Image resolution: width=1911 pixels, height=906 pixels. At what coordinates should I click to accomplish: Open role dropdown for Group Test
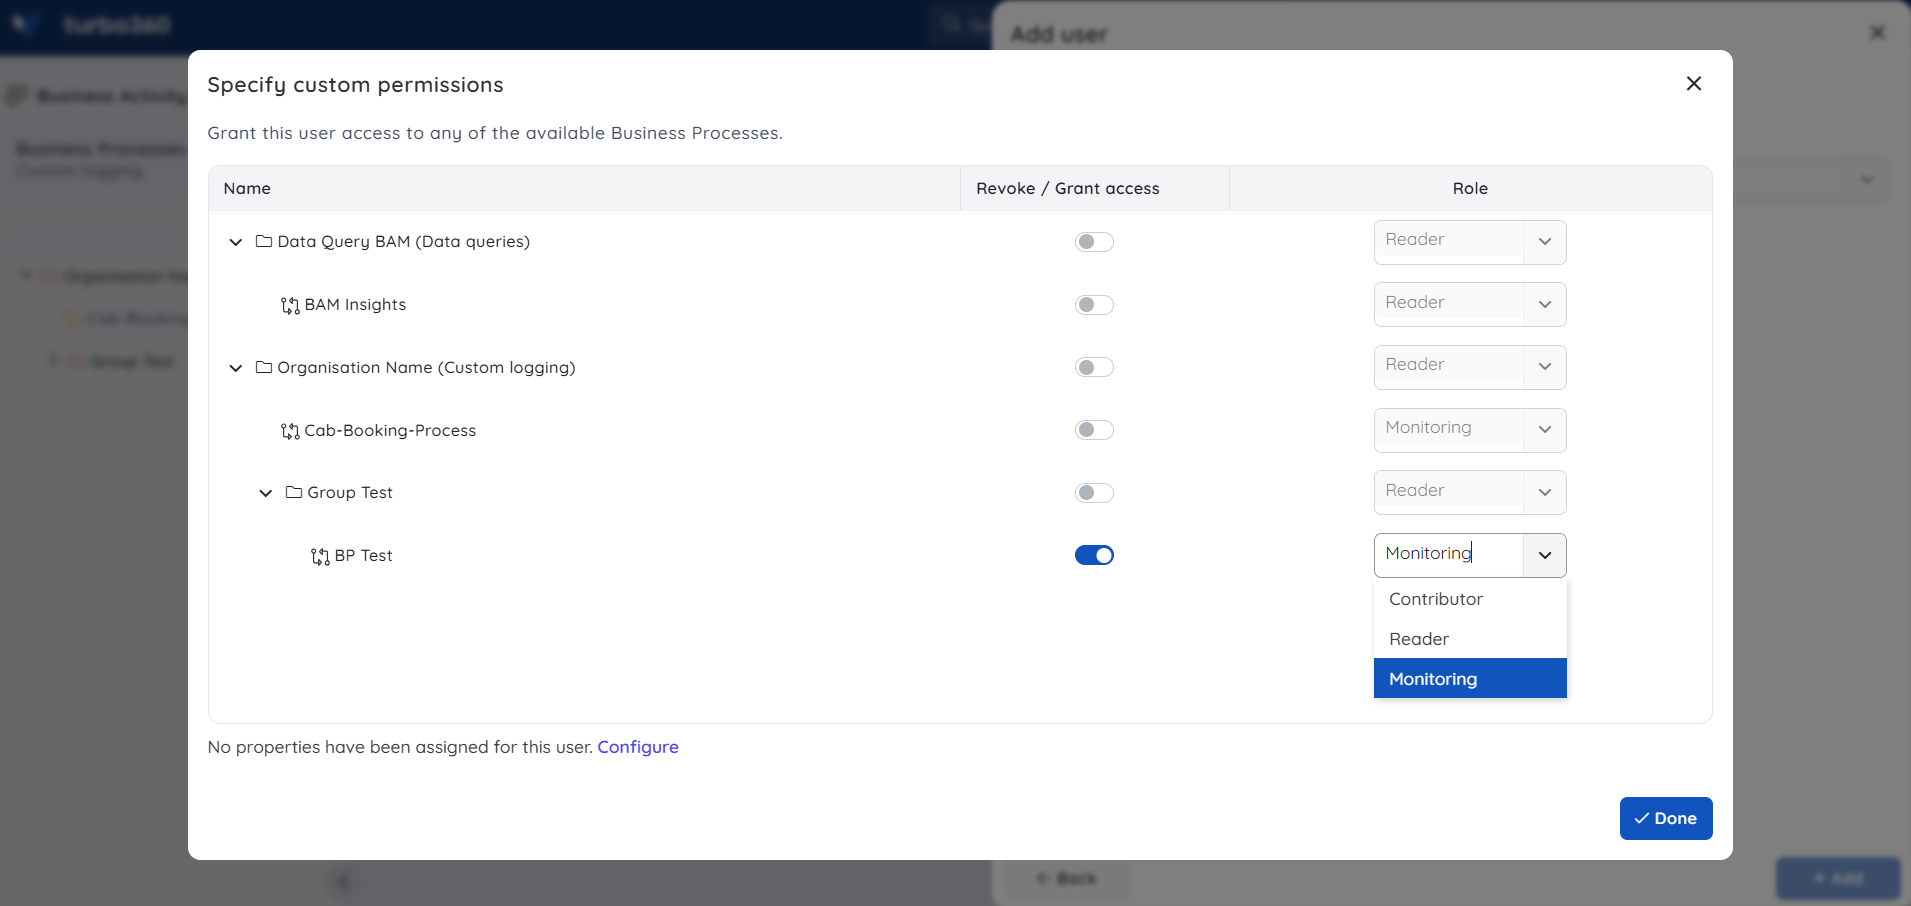coord(1545,493)
